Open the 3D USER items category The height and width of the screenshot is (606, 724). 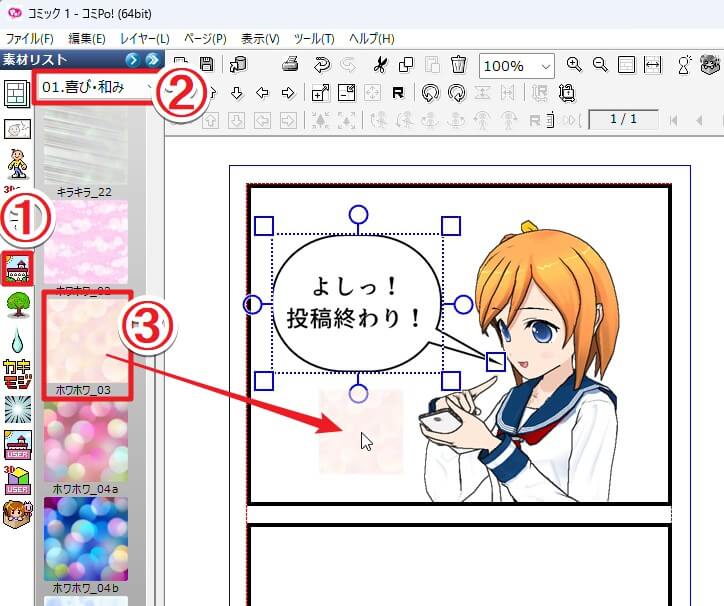click(x=18, y=480)
